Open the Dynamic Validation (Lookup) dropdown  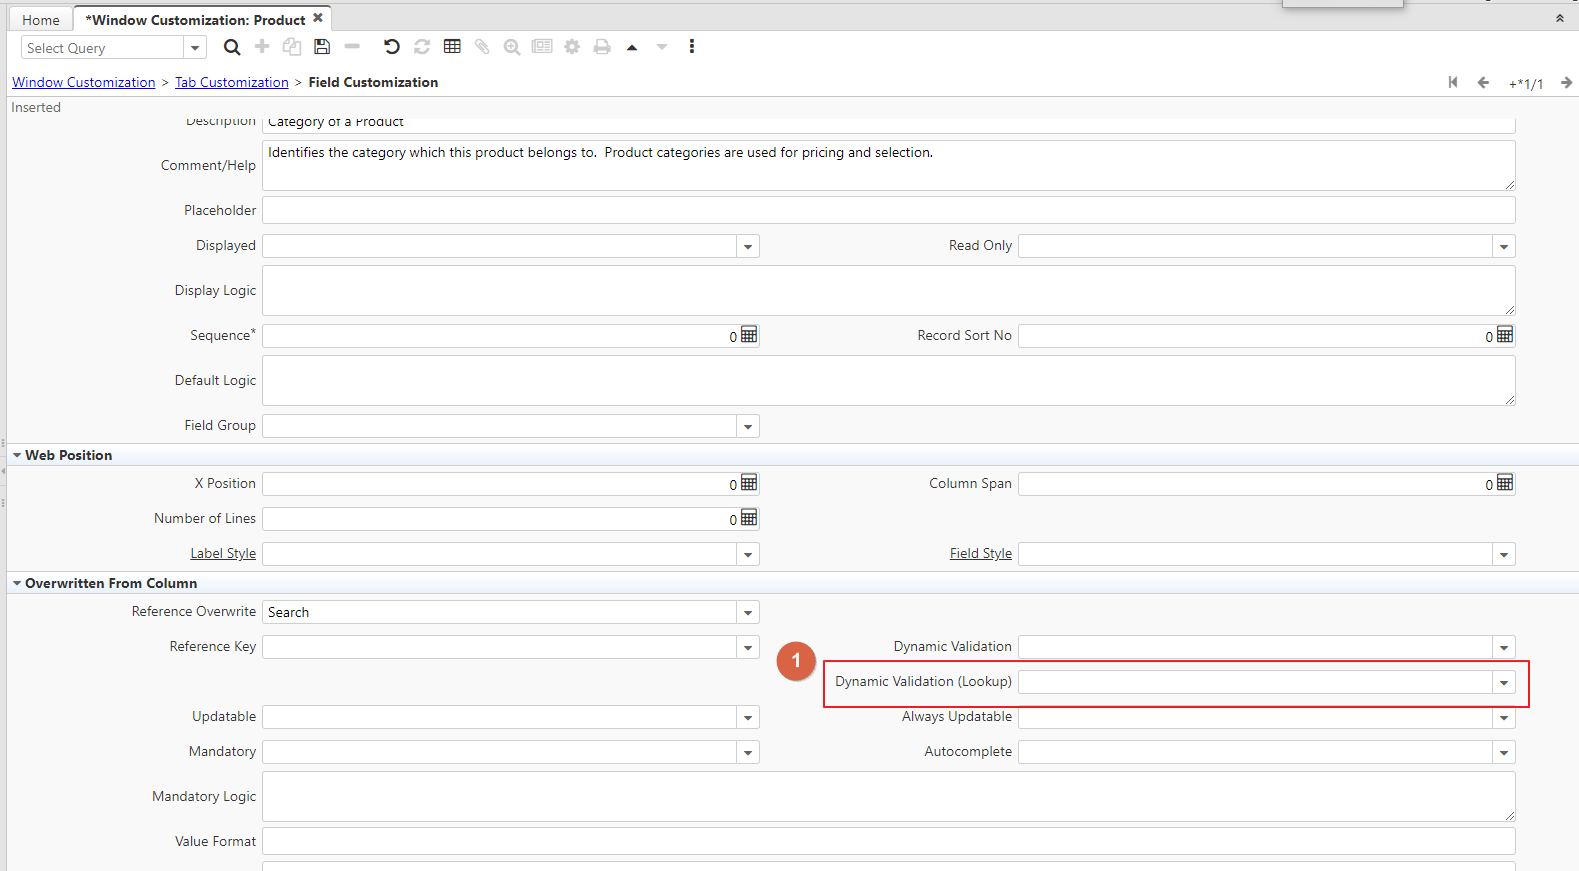click(x=1504, y=683)
